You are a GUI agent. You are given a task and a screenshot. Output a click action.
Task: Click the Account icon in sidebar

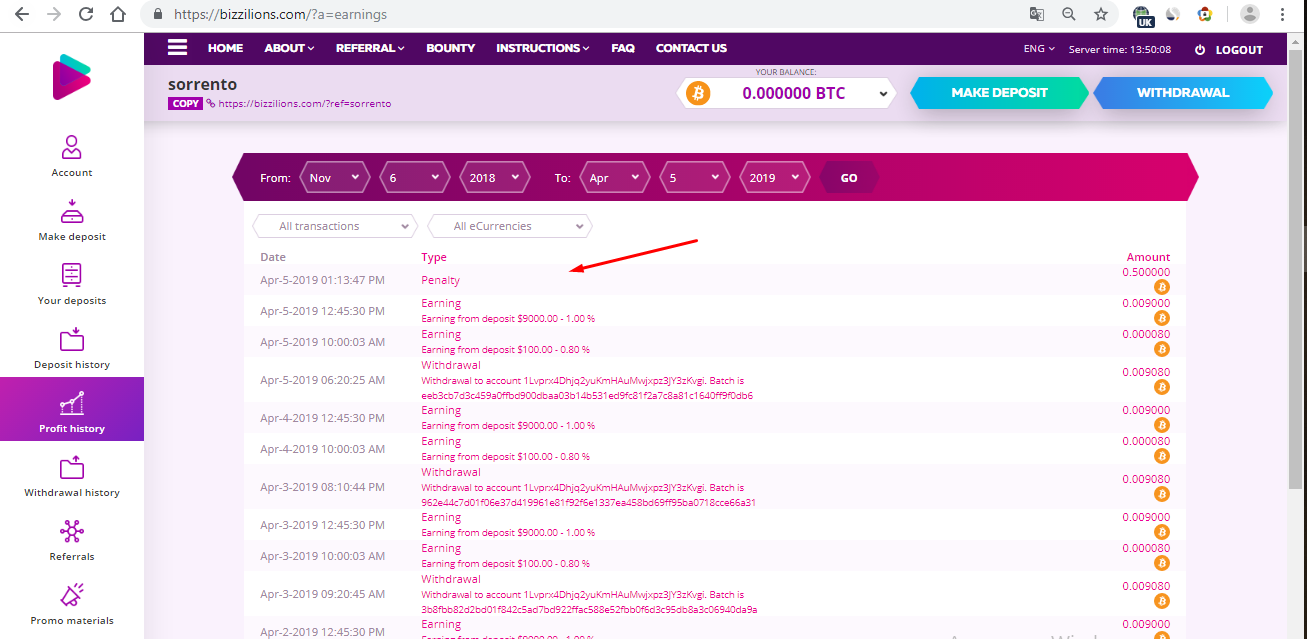point(71,148)
